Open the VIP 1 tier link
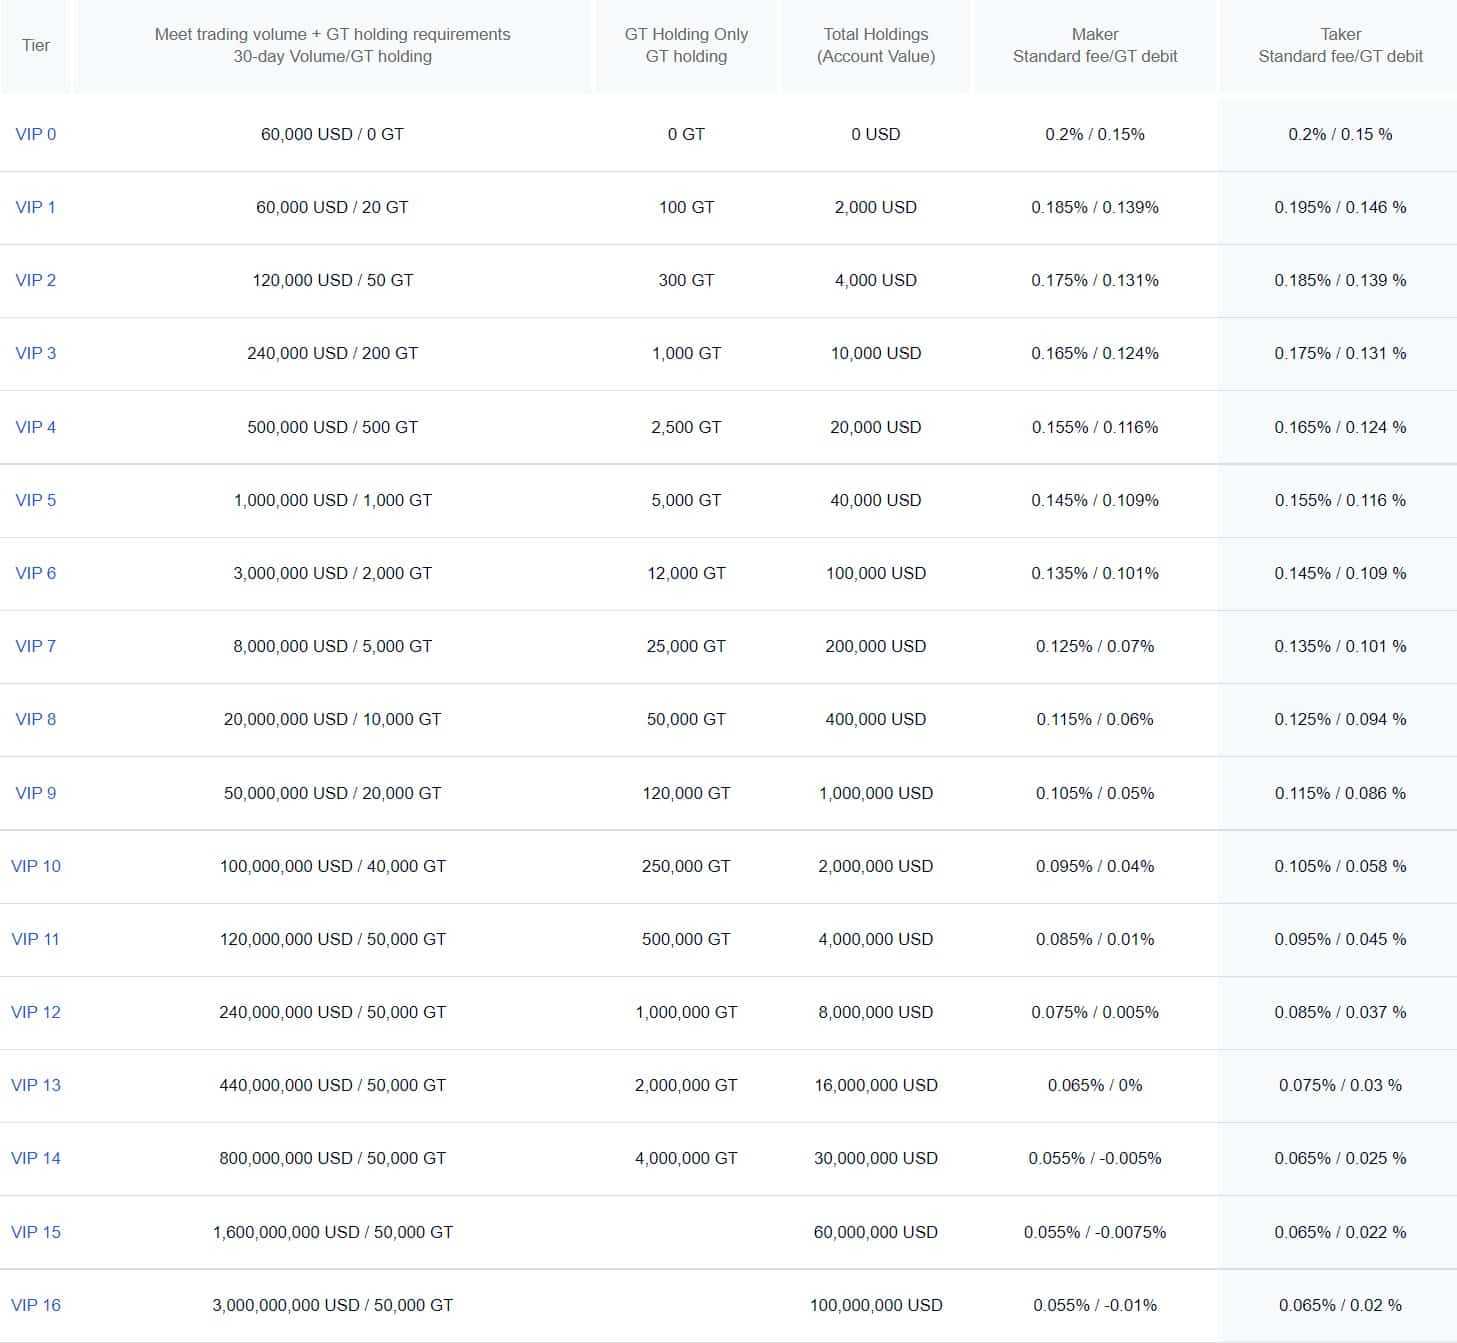The width and height of the screenshot is (1457, 1343). [36, 207]
